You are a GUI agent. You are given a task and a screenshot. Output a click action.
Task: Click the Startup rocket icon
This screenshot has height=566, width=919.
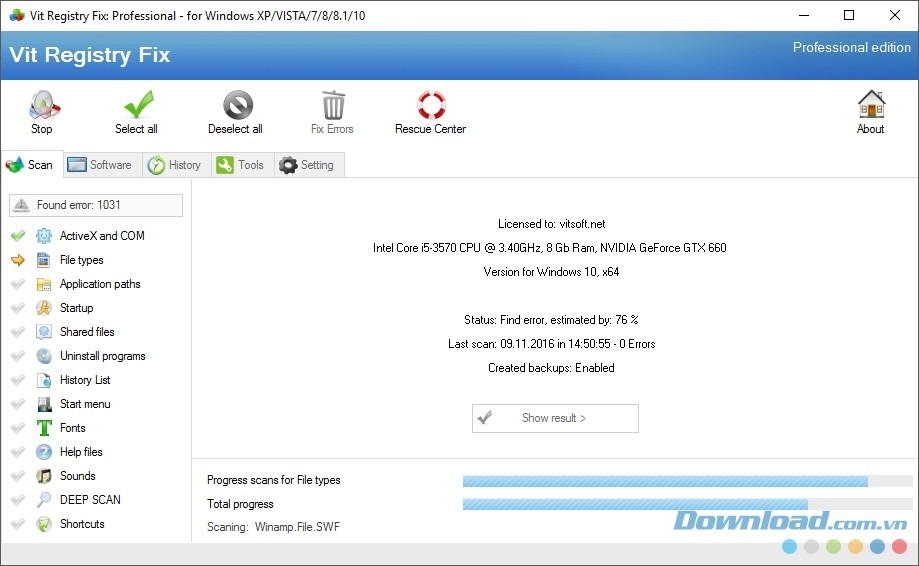click(44, 308)
